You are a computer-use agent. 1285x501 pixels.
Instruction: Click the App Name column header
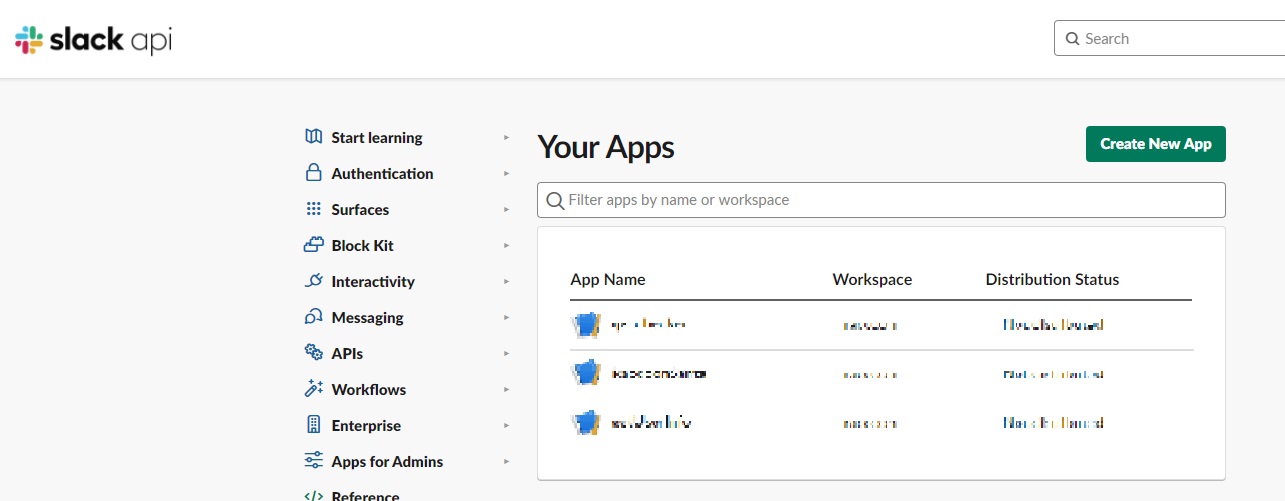pyautogui.click(x=608, y=280)
